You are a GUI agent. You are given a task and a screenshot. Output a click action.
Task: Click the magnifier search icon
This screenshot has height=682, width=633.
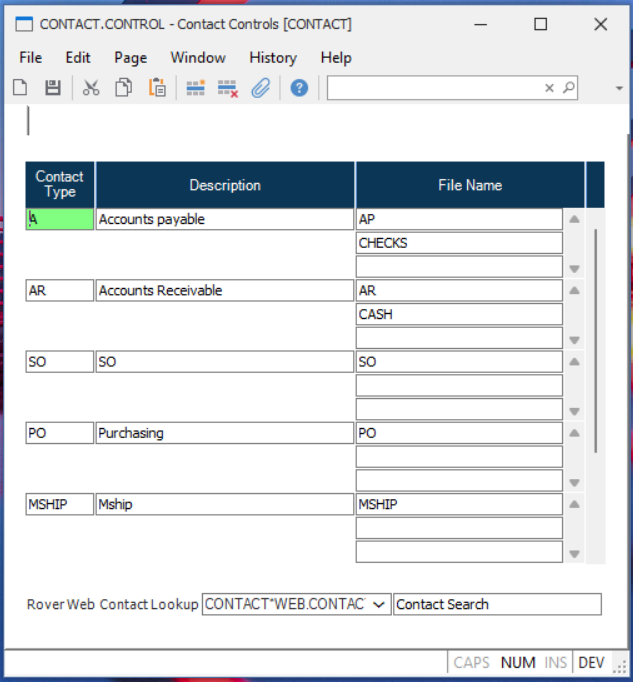569,88
